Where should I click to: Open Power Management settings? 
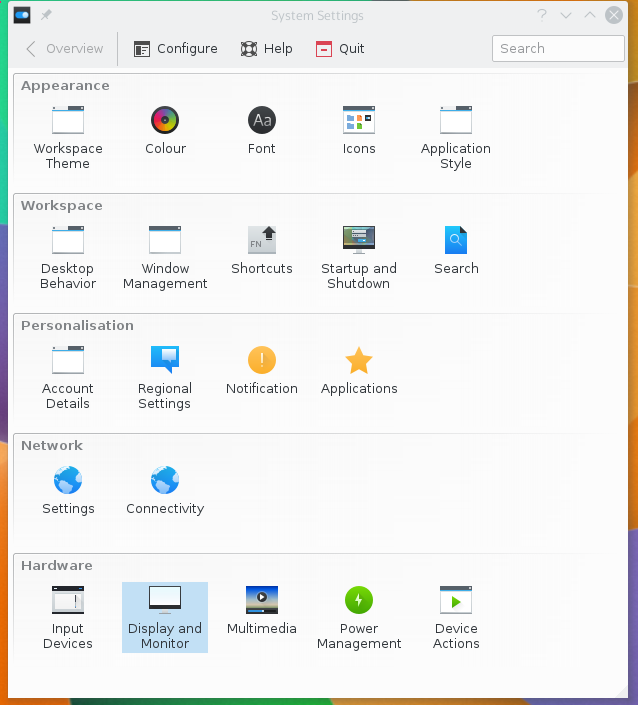pyautogui.click(x=359, y=618)
